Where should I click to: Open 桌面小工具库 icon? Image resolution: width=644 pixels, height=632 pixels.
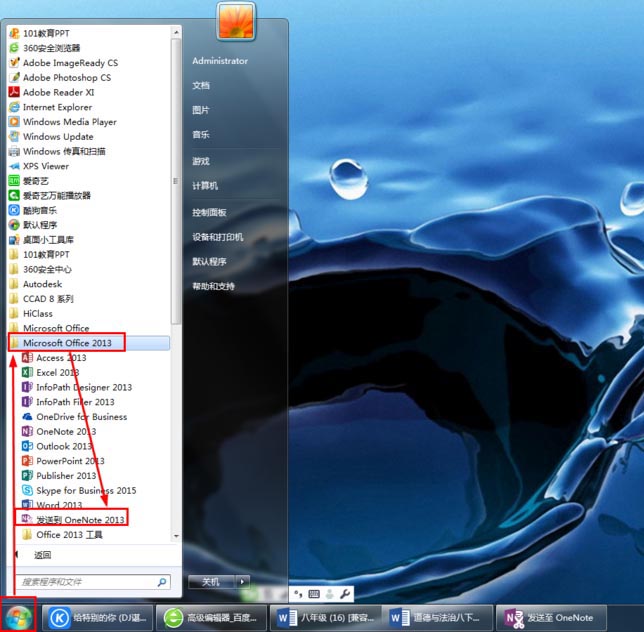14,240
